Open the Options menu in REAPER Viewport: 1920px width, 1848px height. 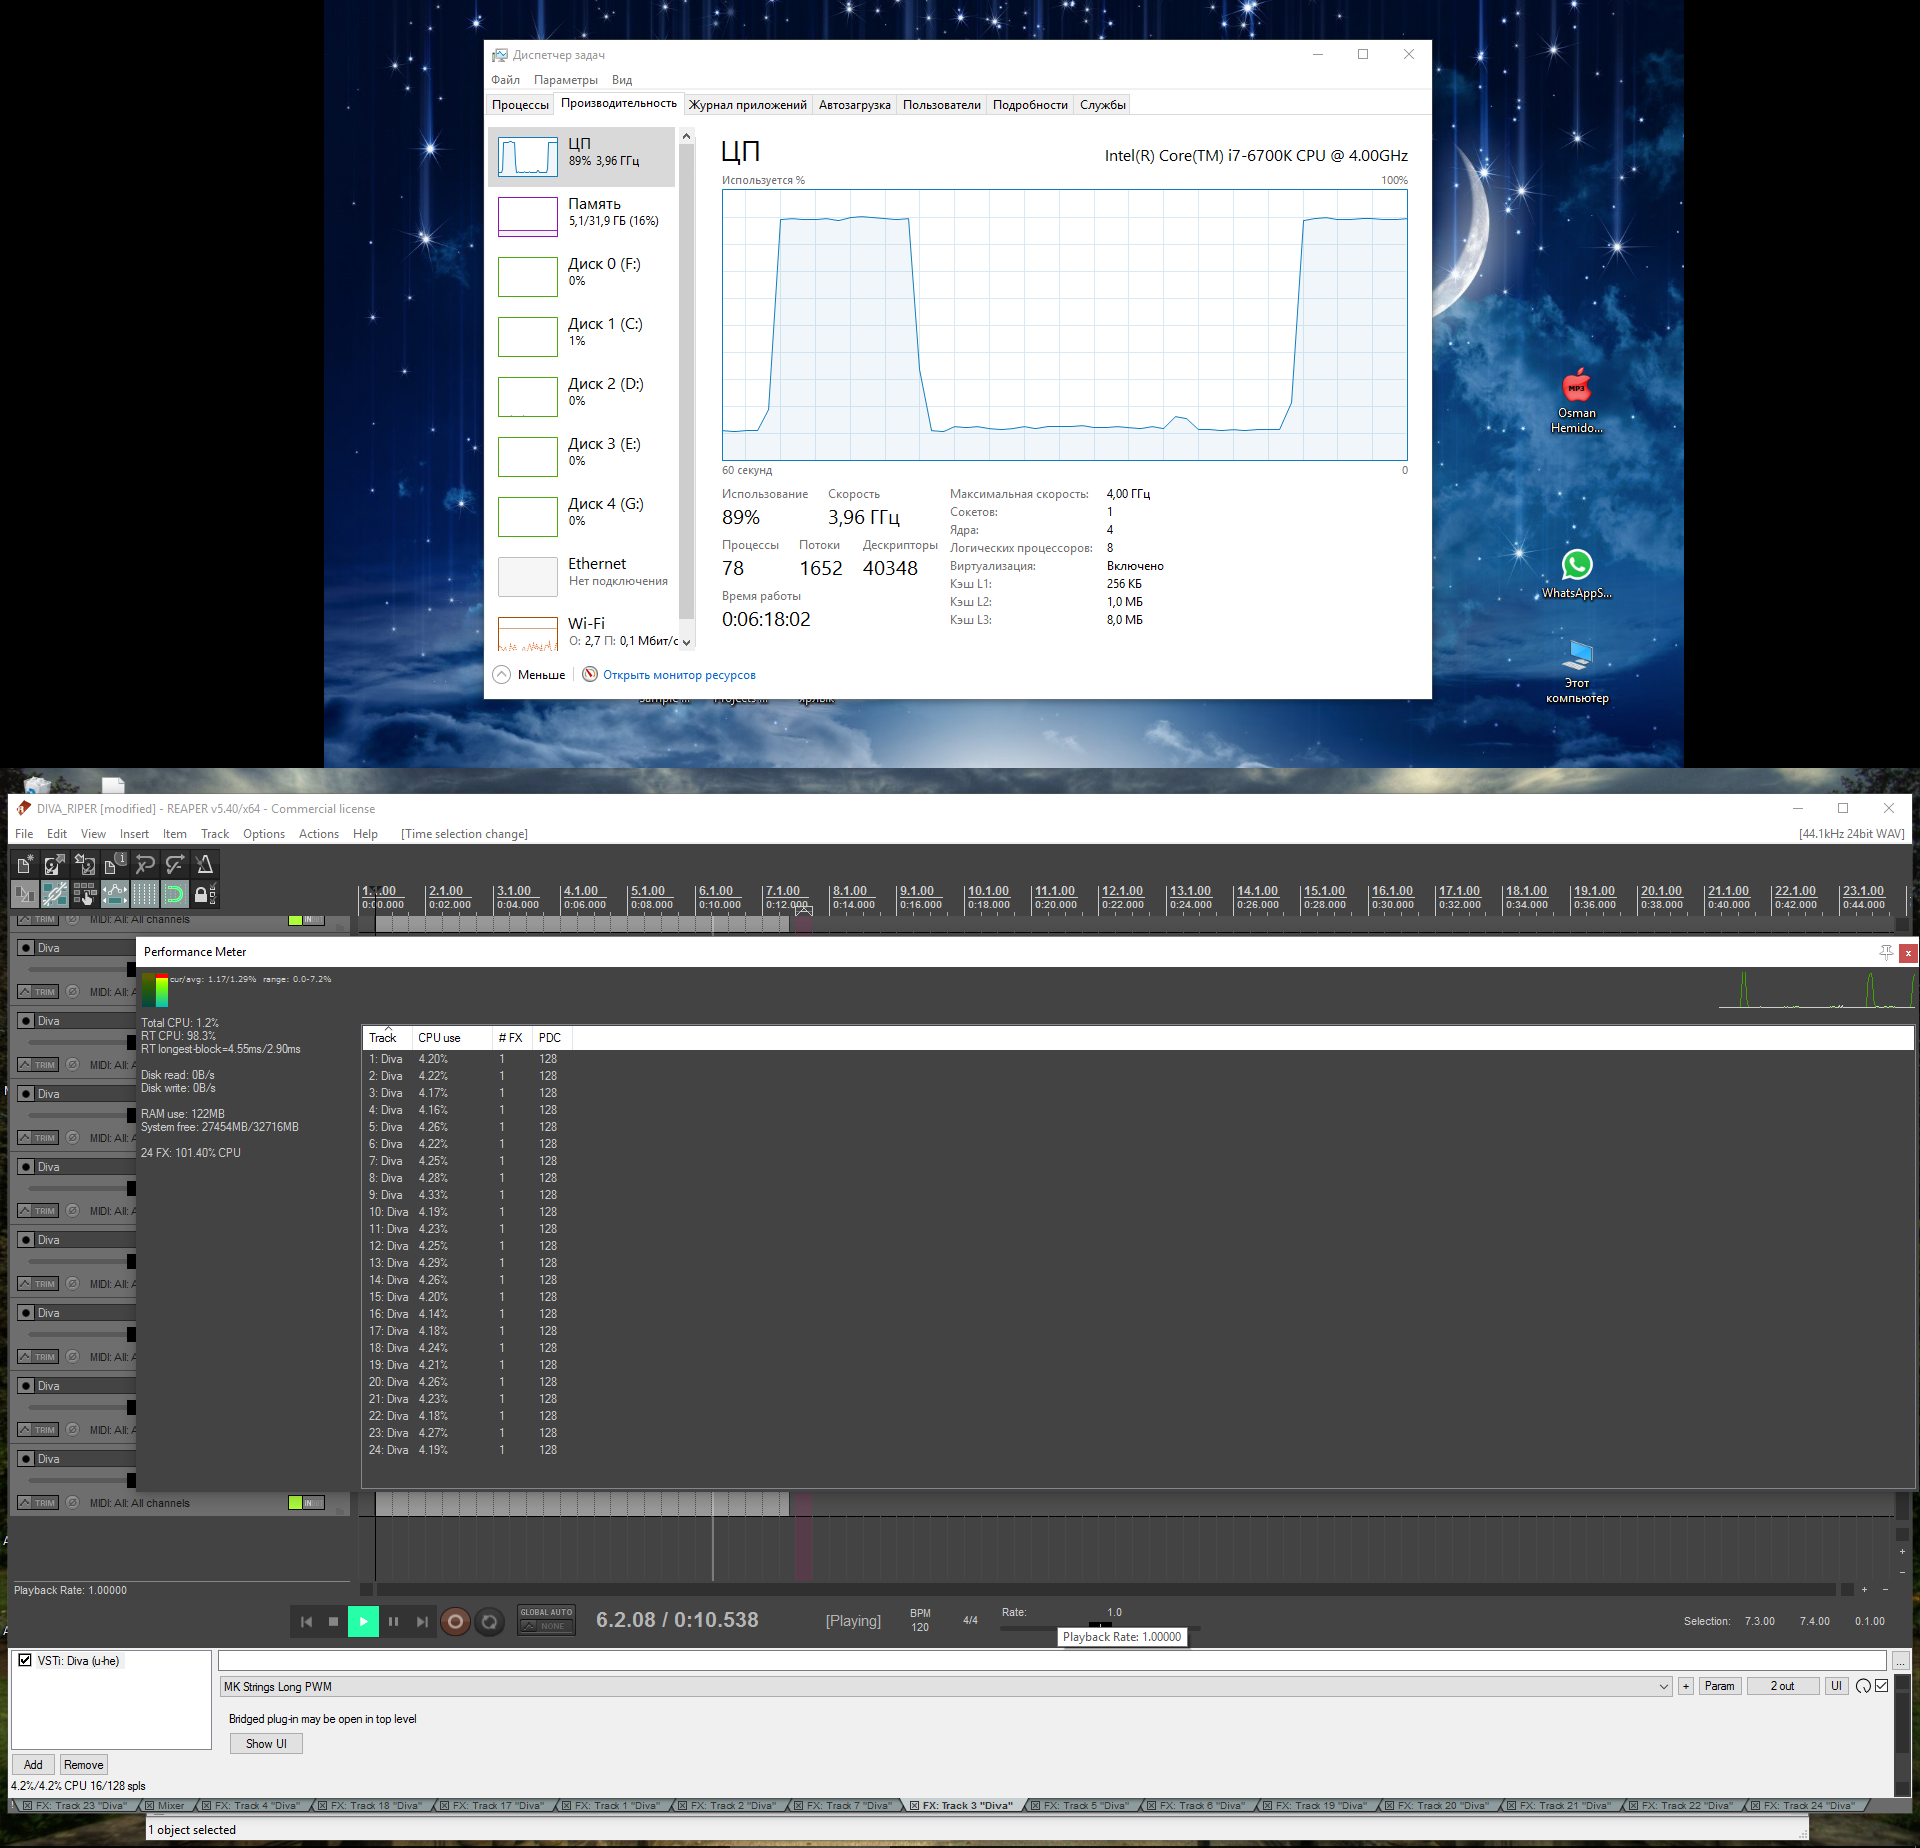pyautogui.click(x=263, y=834)
